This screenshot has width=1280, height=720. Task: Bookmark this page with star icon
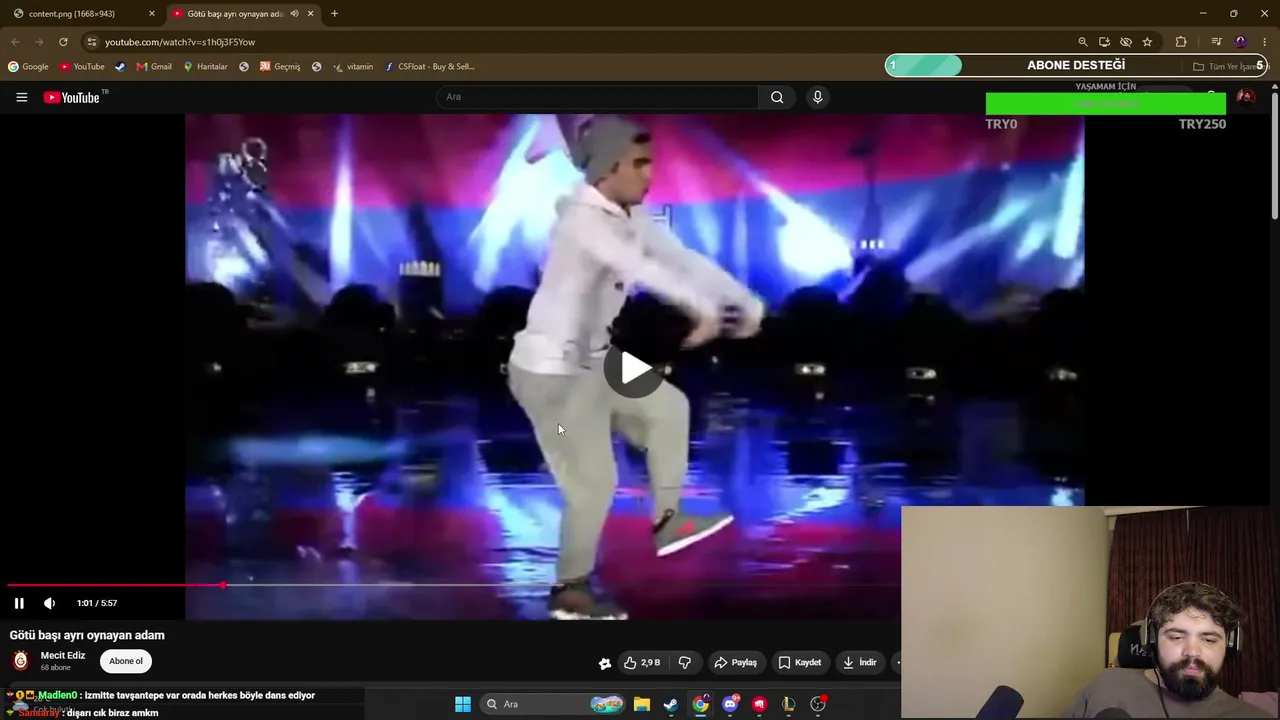pos(1147,42)
